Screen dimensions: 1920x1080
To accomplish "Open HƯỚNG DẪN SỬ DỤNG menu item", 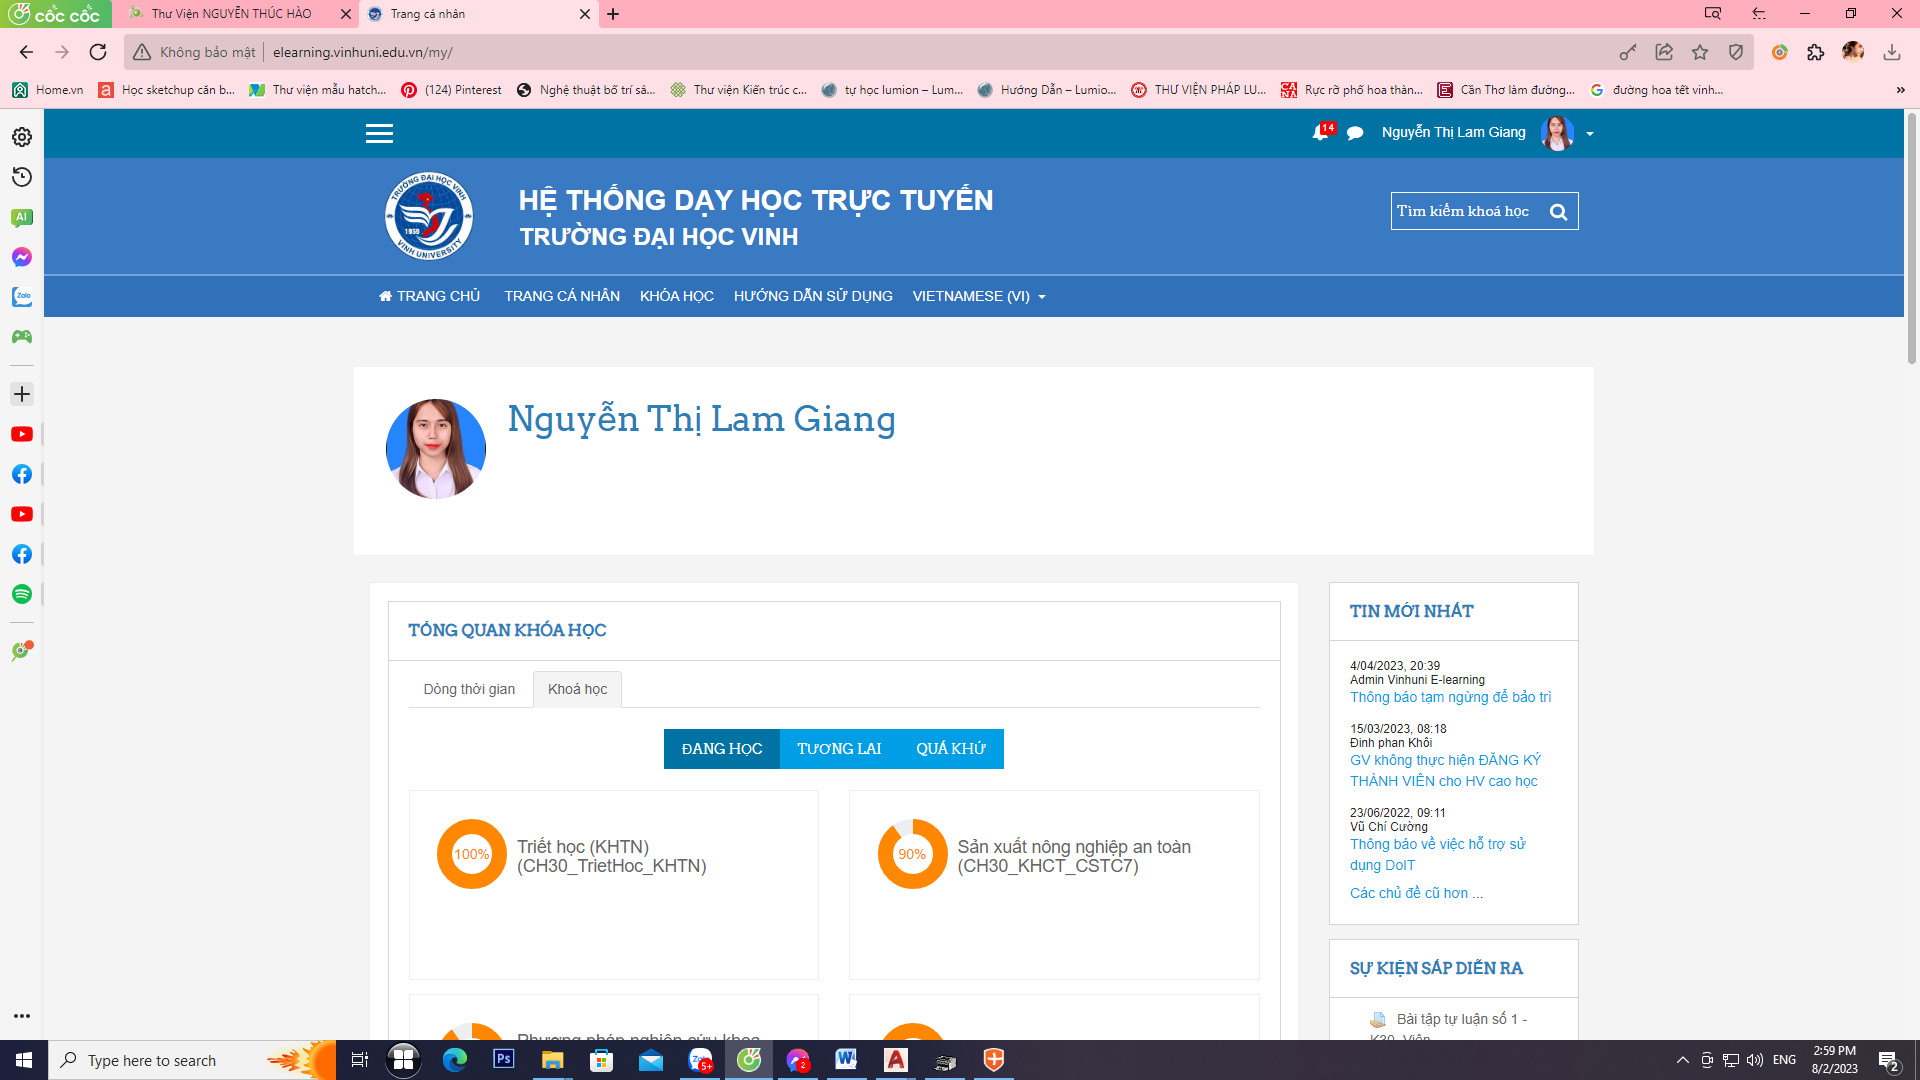I will 813,296.
